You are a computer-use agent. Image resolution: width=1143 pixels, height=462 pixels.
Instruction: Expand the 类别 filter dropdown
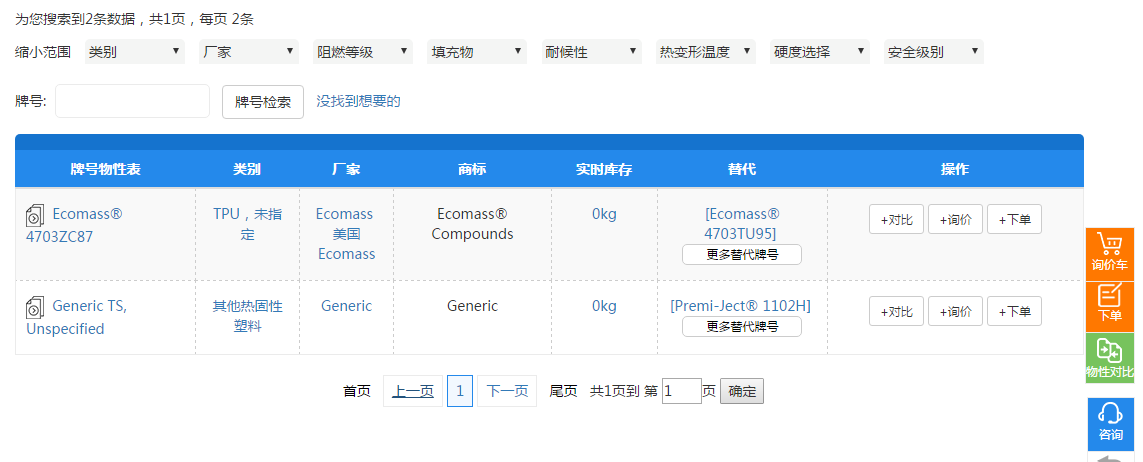pos(134,52)
